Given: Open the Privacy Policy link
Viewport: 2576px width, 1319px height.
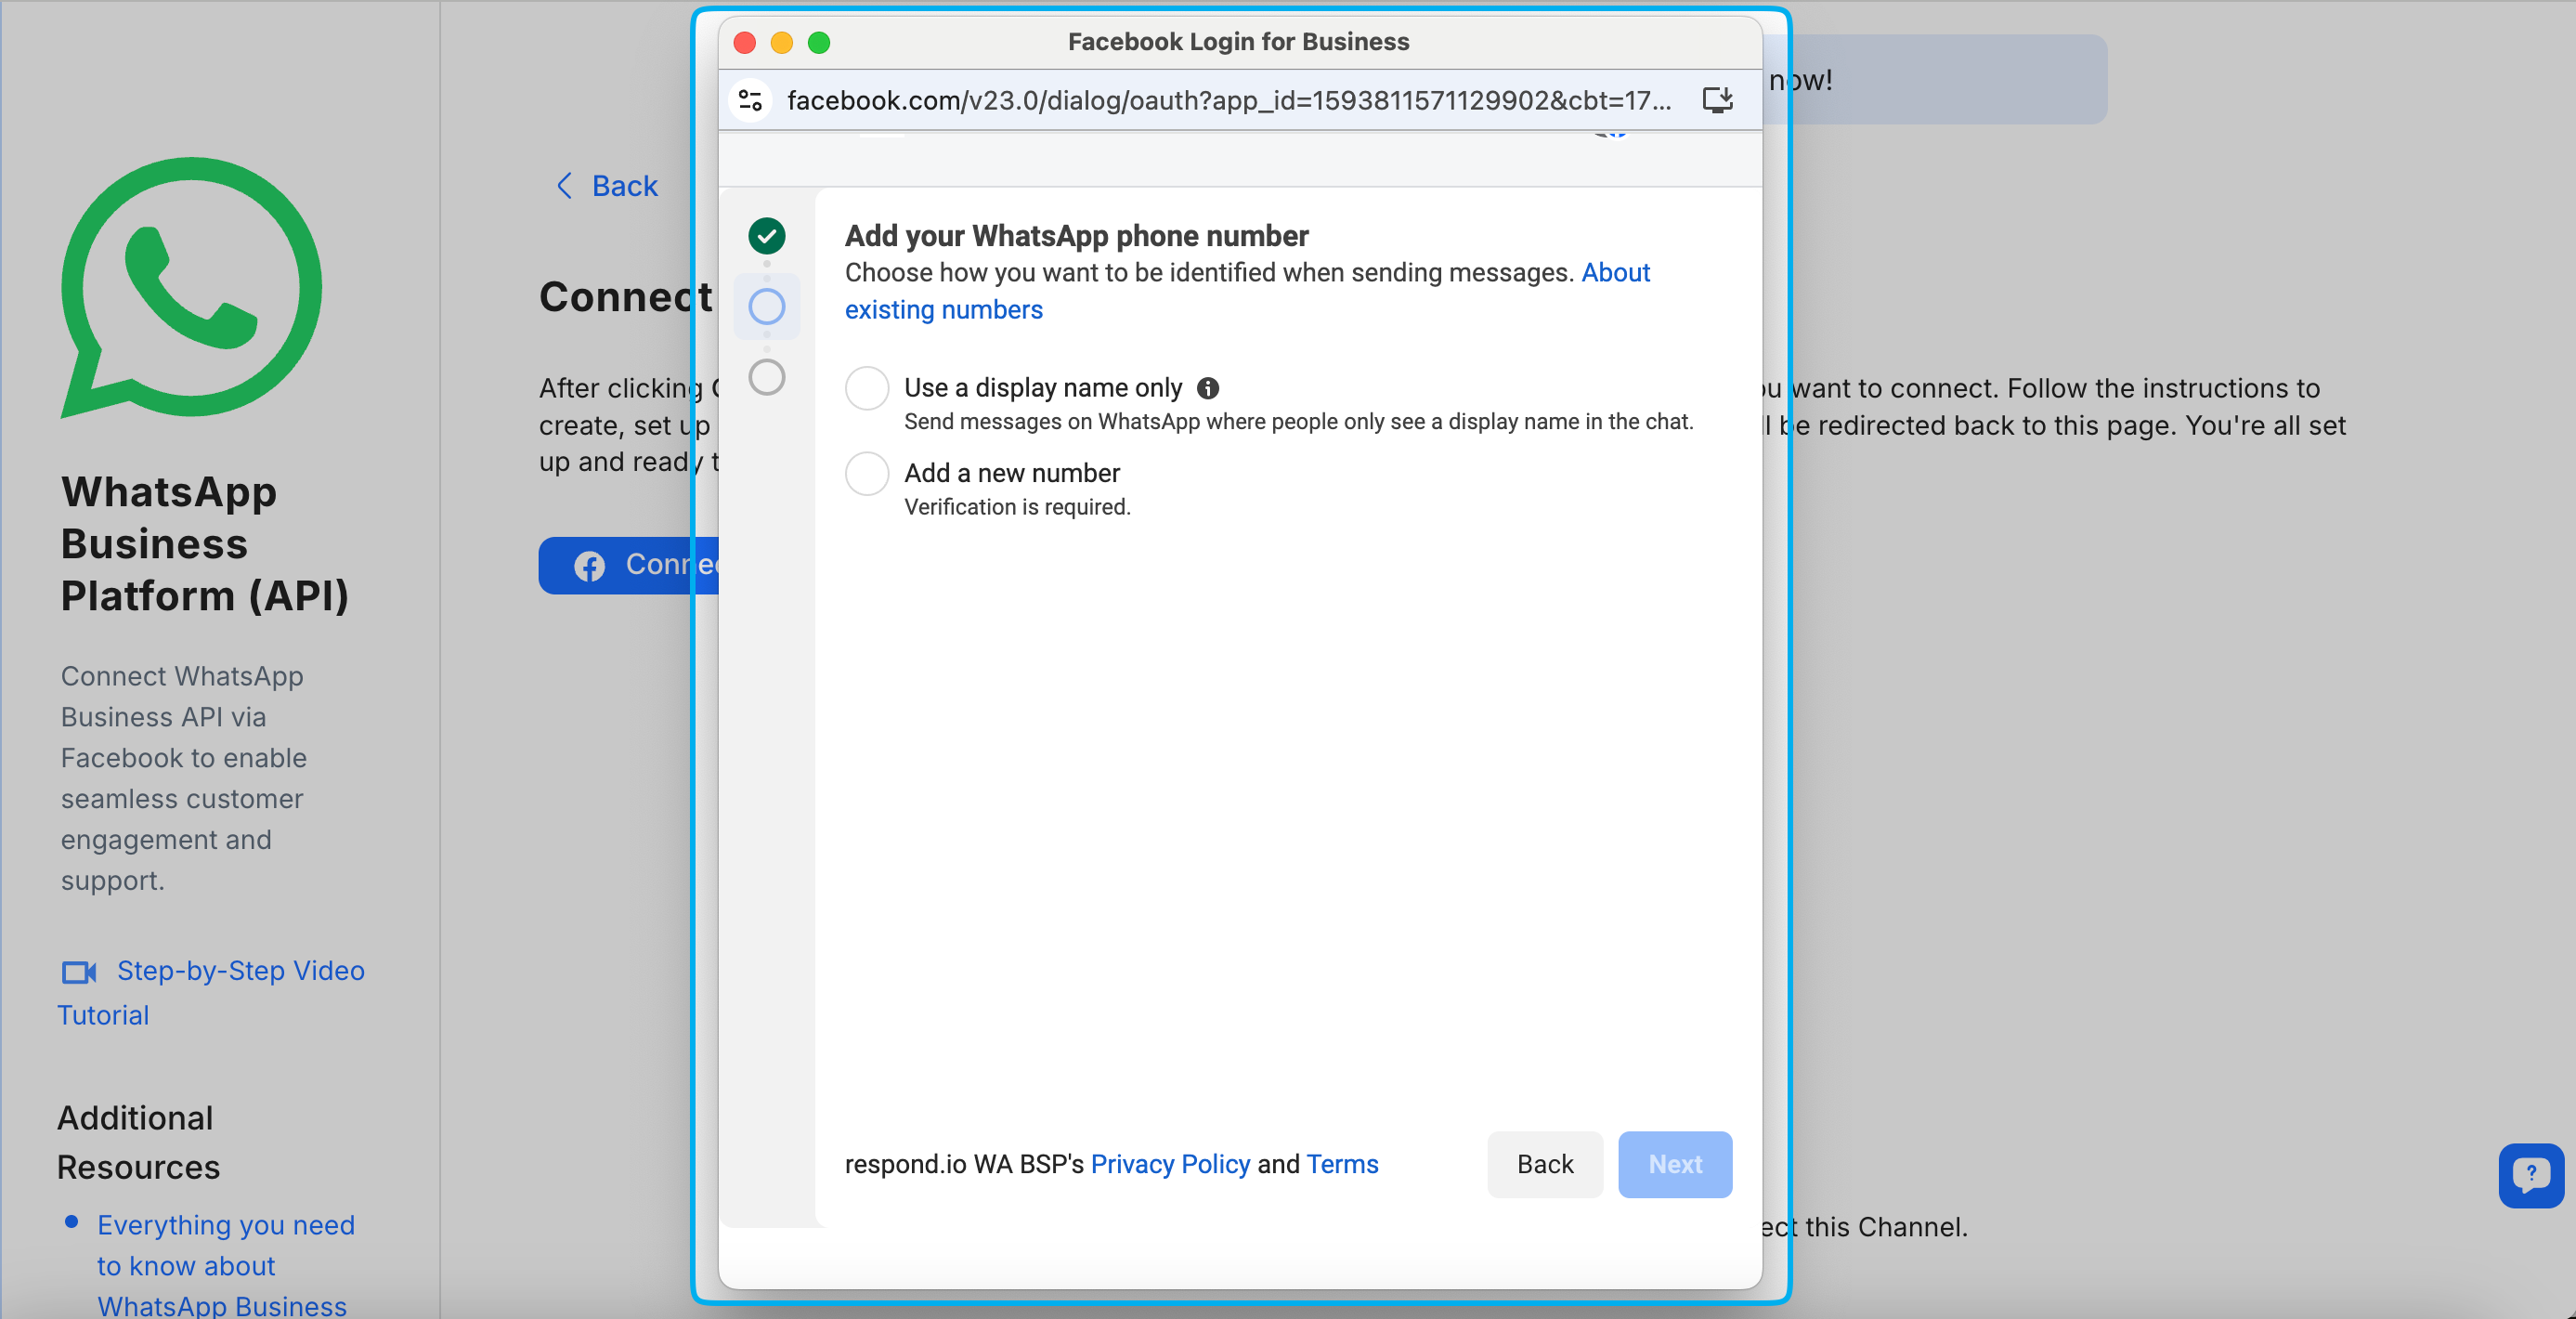Looking at the screenshot, I should (1170, 1164).
